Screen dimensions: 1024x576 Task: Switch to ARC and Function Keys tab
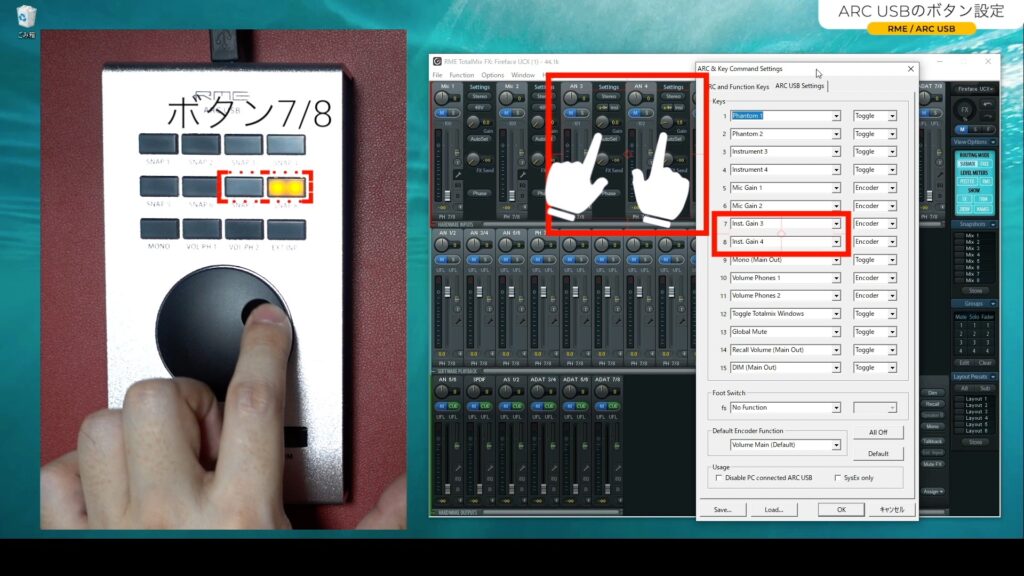click(x=739, y=86)
